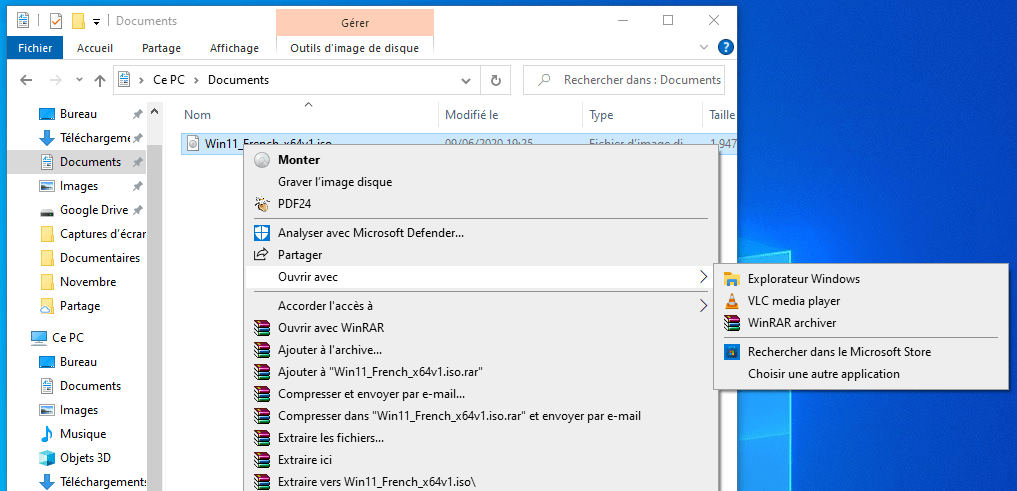The image size is (1017, 491).
Task: Open the quick access toolbar customize dropdown
Action: 97,22
